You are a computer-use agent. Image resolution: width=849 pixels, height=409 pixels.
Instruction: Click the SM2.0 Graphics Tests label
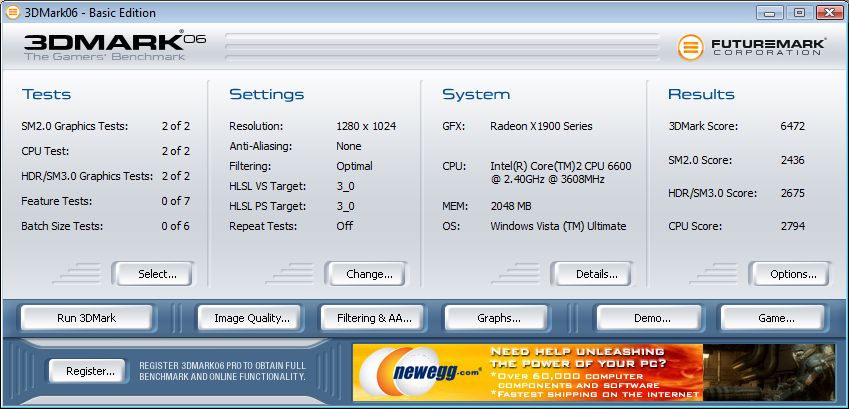[x=75, y=126]
